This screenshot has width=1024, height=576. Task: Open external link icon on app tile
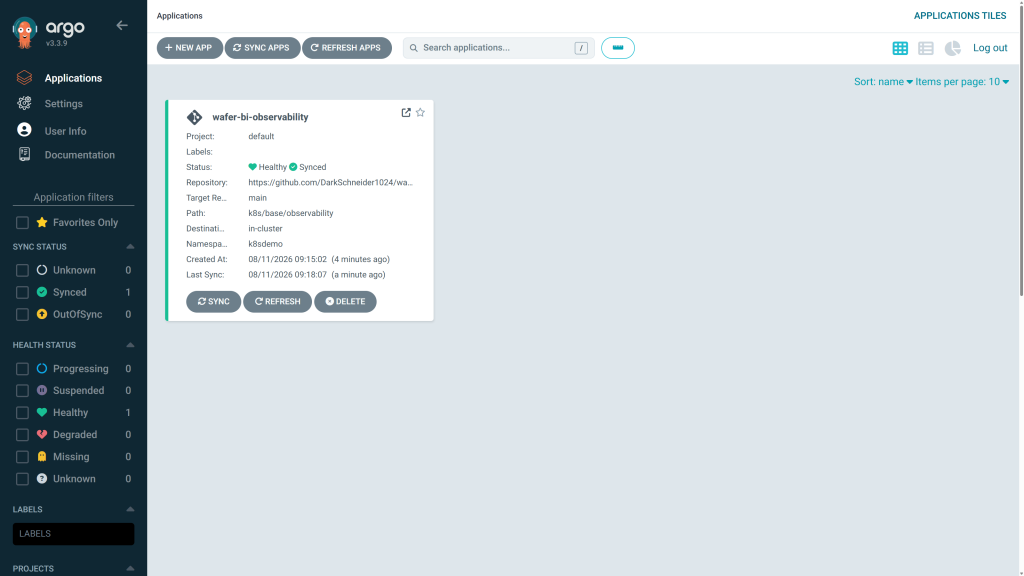coord(406,112)
